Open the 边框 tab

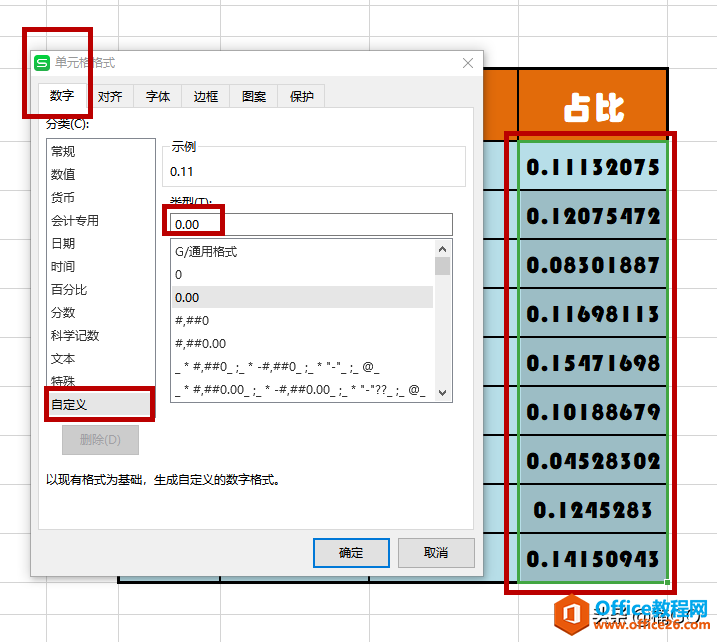206,96
